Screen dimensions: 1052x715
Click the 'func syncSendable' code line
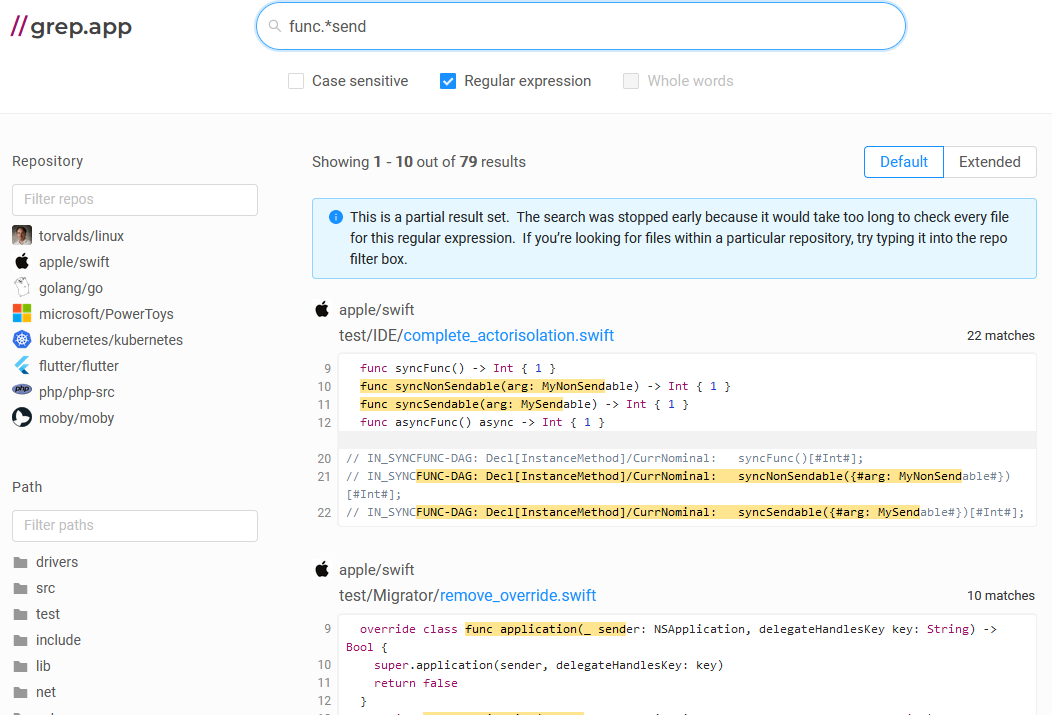(x=524, y=404)
